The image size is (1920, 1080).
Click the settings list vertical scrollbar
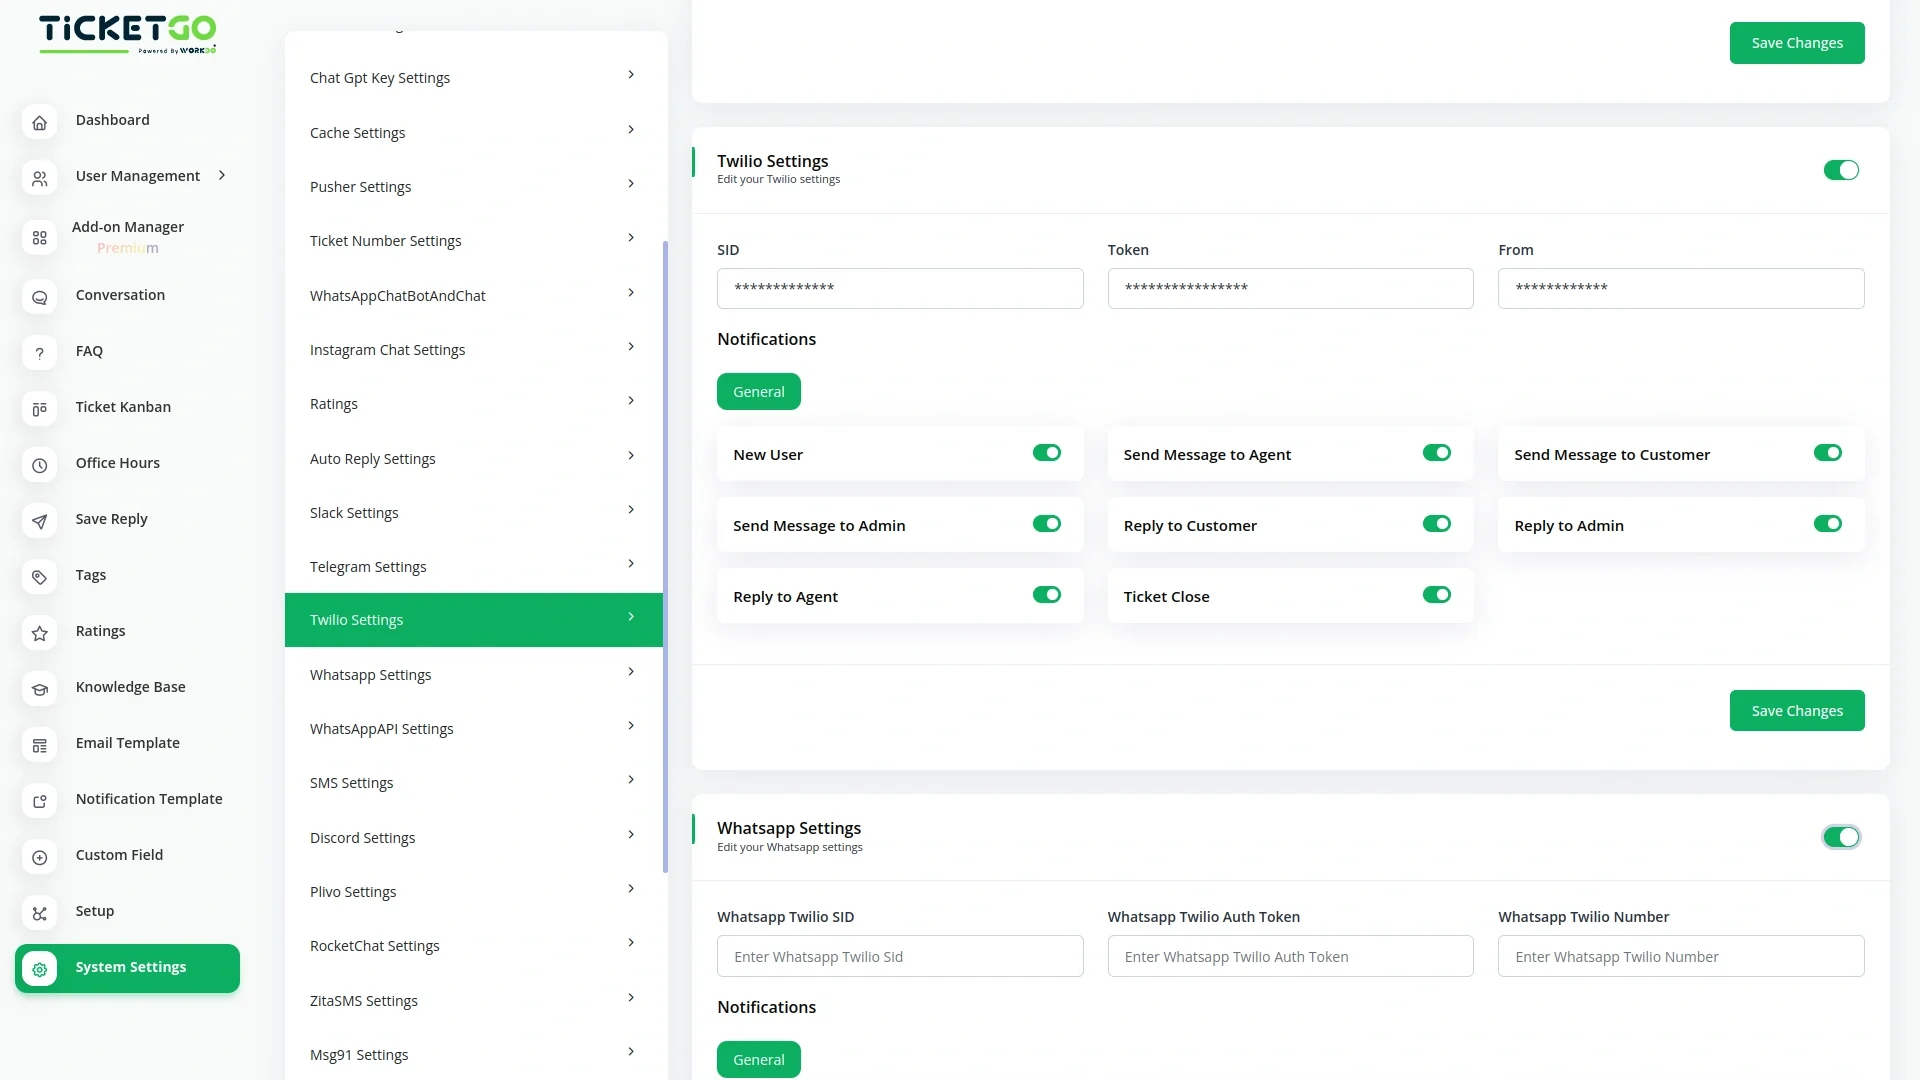click(x=665, y=555)
